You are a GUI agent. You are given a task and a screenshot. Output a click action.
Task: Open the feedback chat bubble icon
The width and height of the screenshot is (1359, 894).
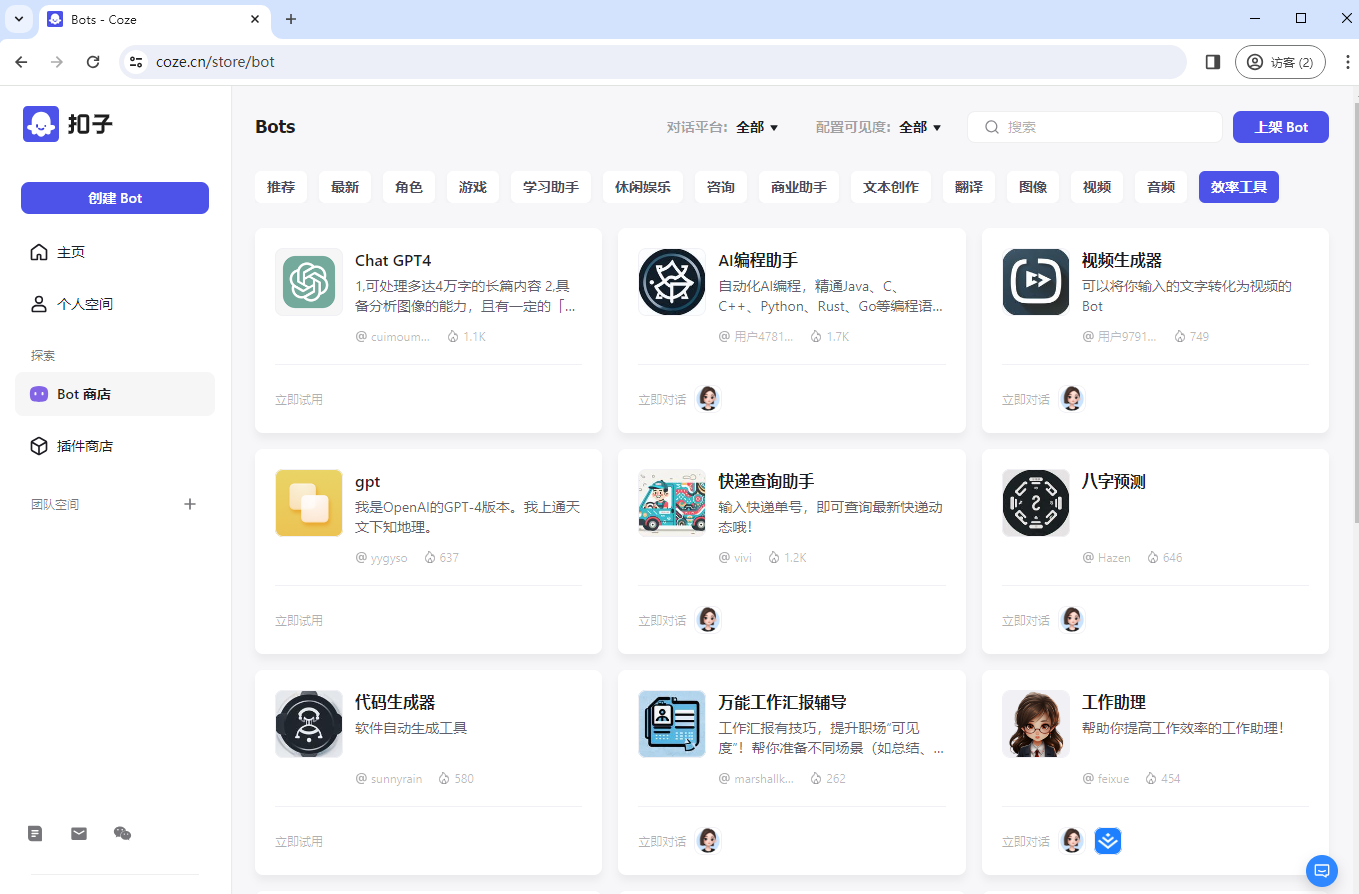click(1322, 871)
